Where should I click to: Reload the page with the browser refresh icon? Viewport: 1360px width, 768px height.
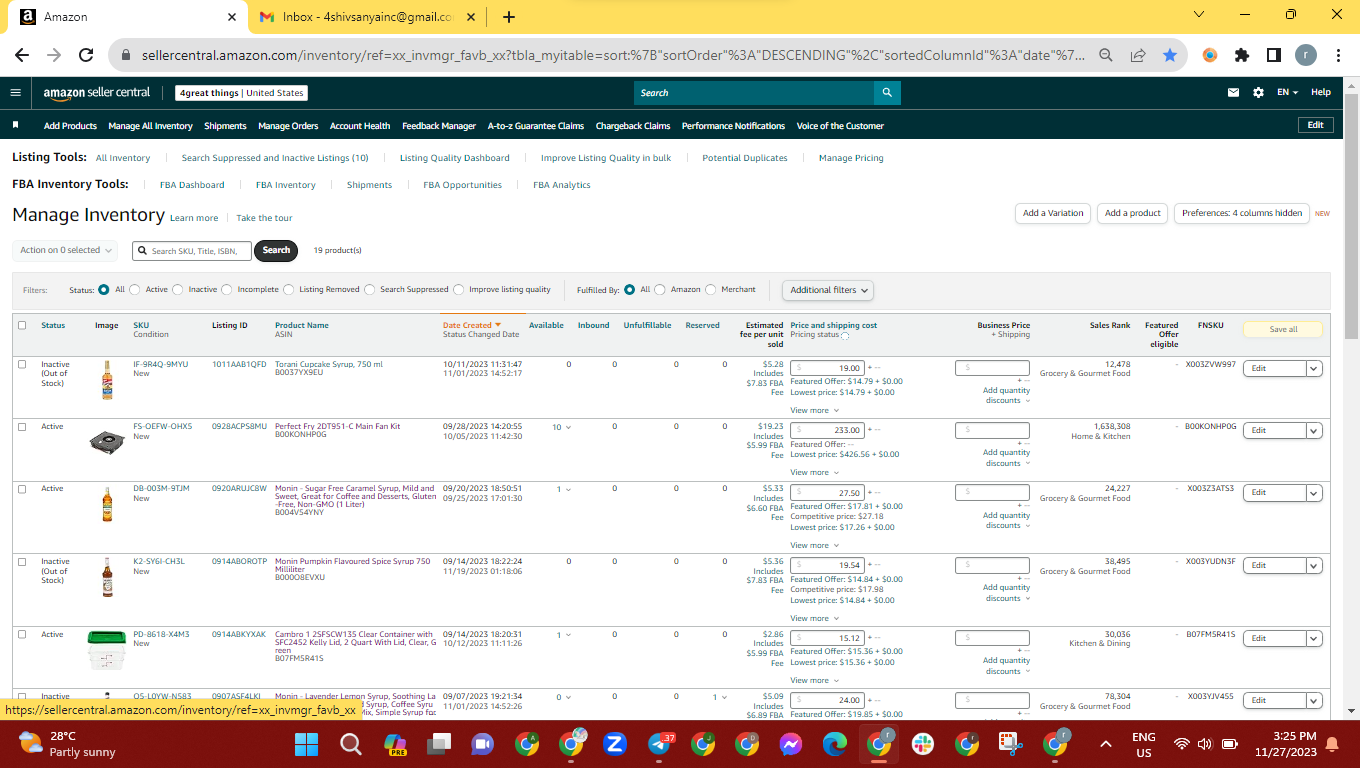(x=86, y=56)
